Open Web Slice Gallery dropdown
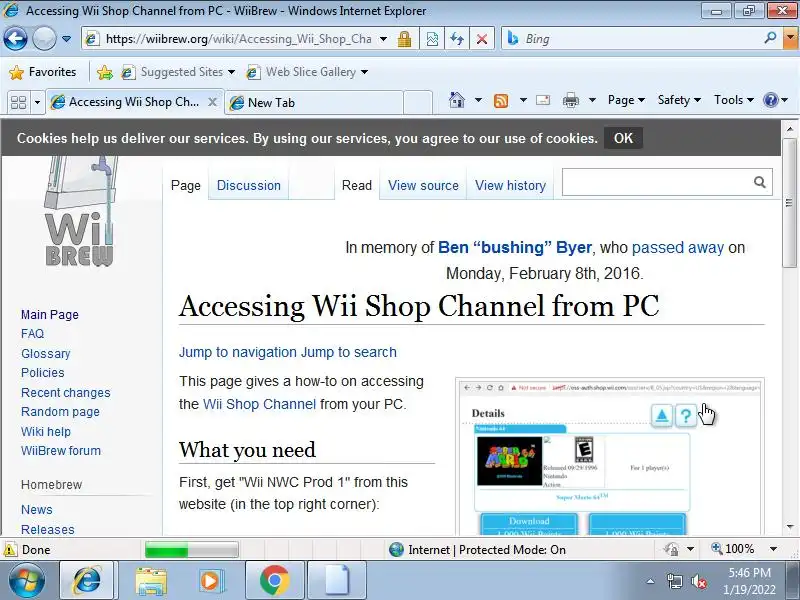 (x=307, y=72)
